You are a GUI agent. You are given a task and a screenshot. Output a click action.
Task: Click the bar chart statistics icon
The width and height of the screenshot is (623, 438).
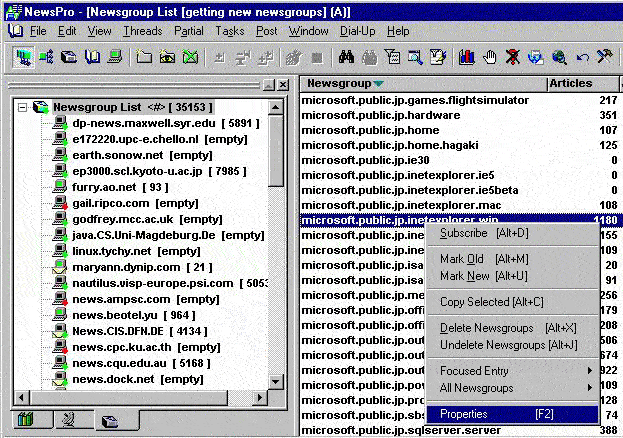click(x=466, y=58)
